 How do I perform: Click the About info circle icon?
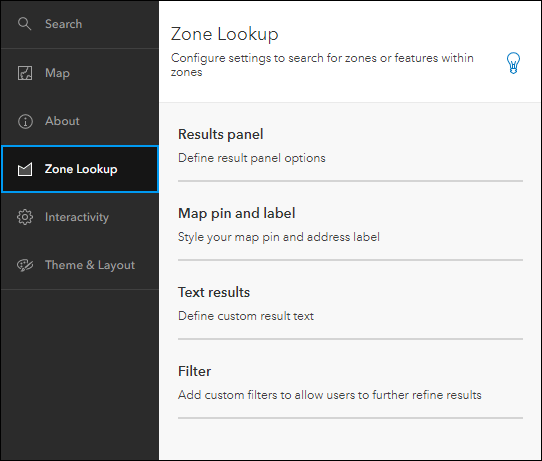tap(25, 121)
